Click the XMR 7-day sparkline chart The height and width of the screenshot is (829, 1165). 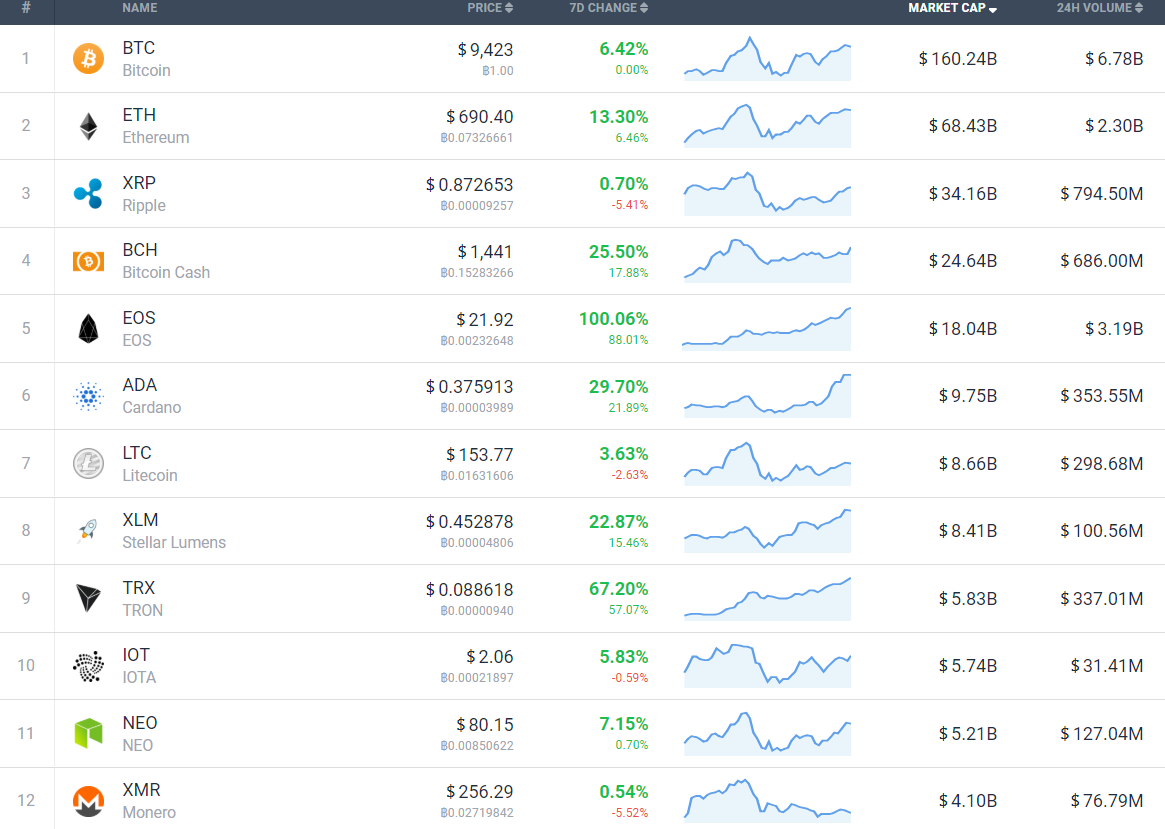767,801
